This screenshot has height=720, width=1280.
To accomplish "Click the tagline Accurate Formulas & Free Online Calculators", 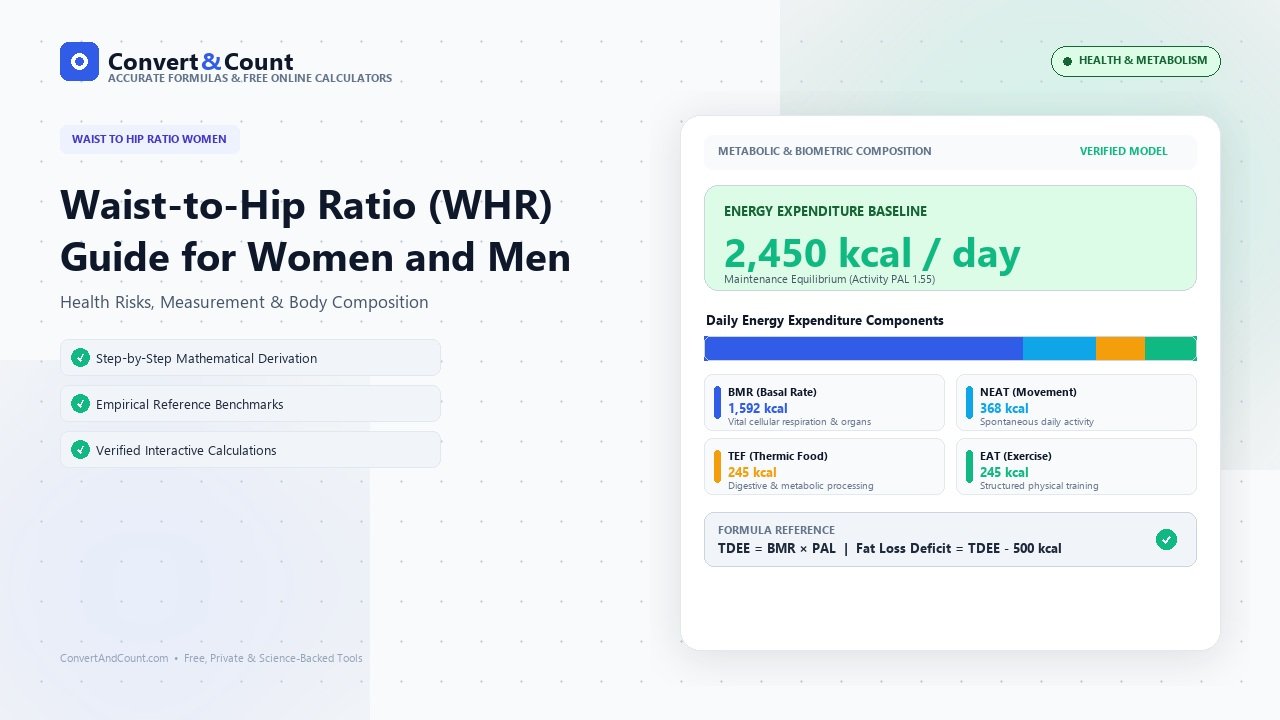I will pos(250,78).
